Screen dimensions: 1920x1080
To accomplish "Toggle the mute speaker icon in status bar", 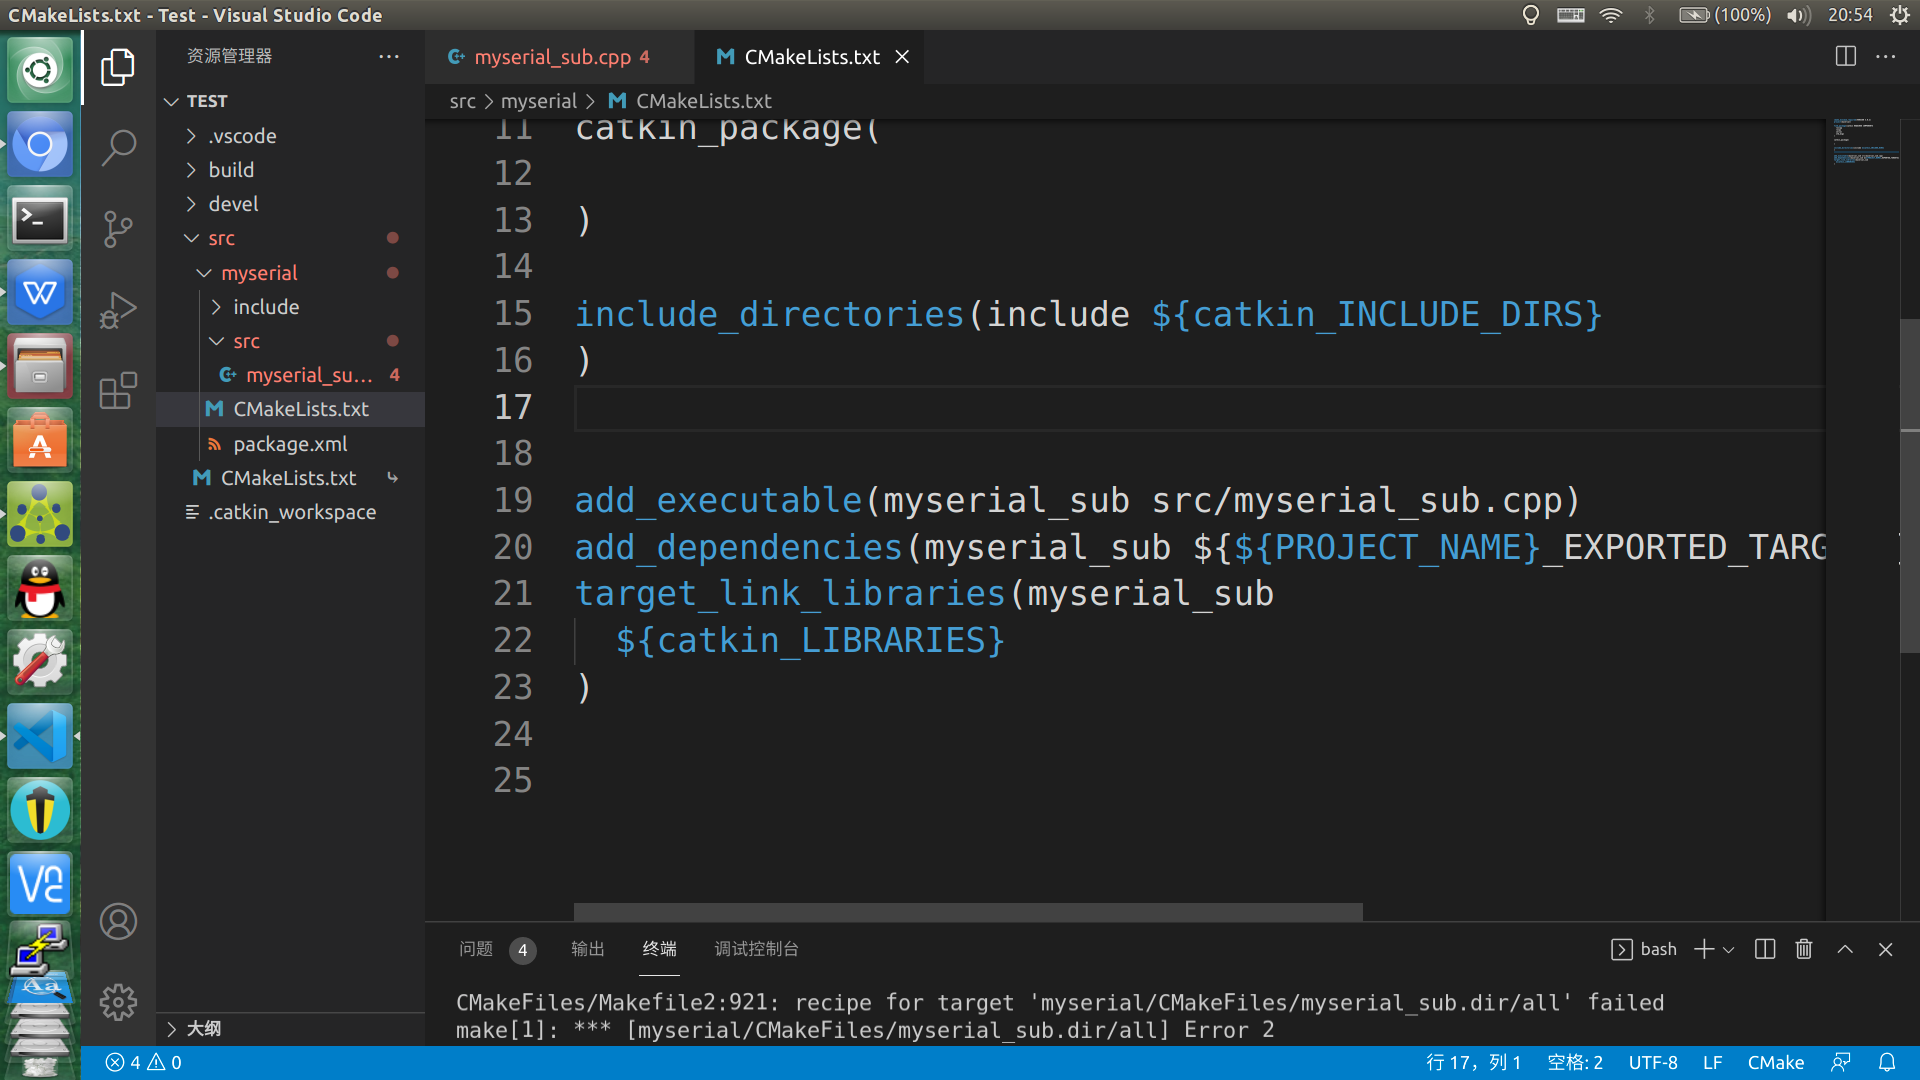I will pyautogui.click(x=1796, y=15).
